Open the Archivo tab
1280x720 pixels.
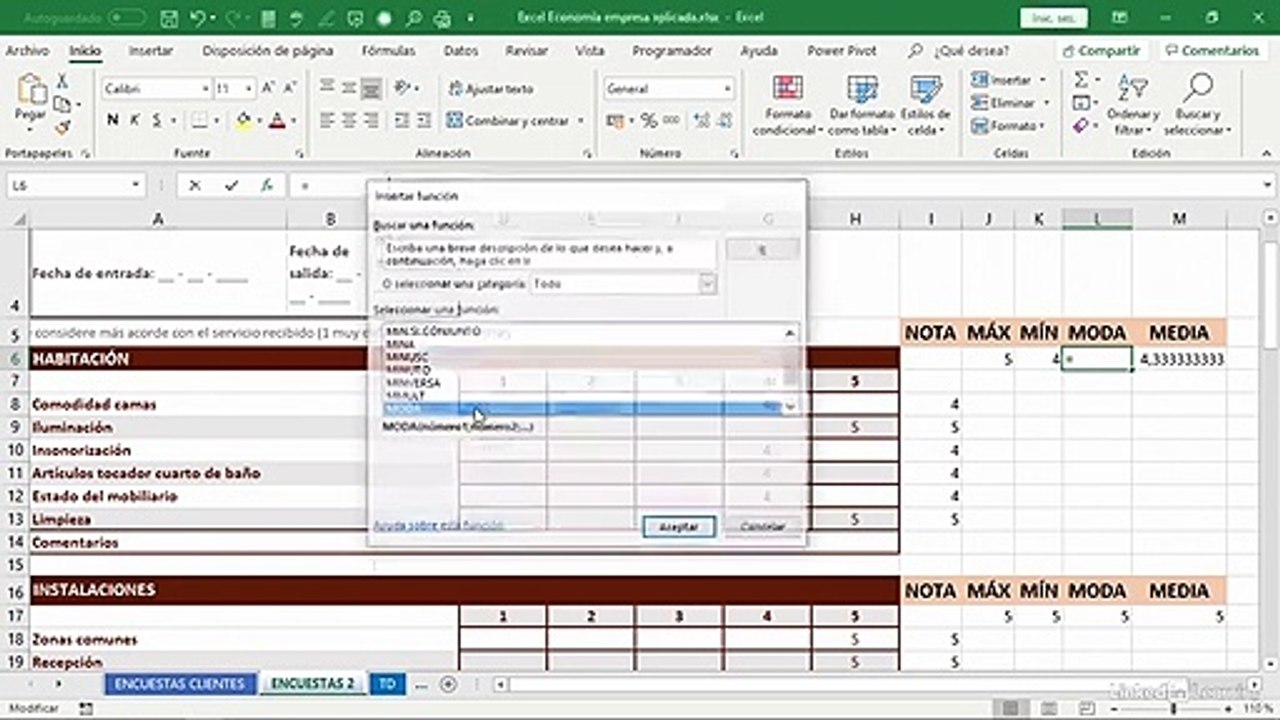tap(27, 50)
